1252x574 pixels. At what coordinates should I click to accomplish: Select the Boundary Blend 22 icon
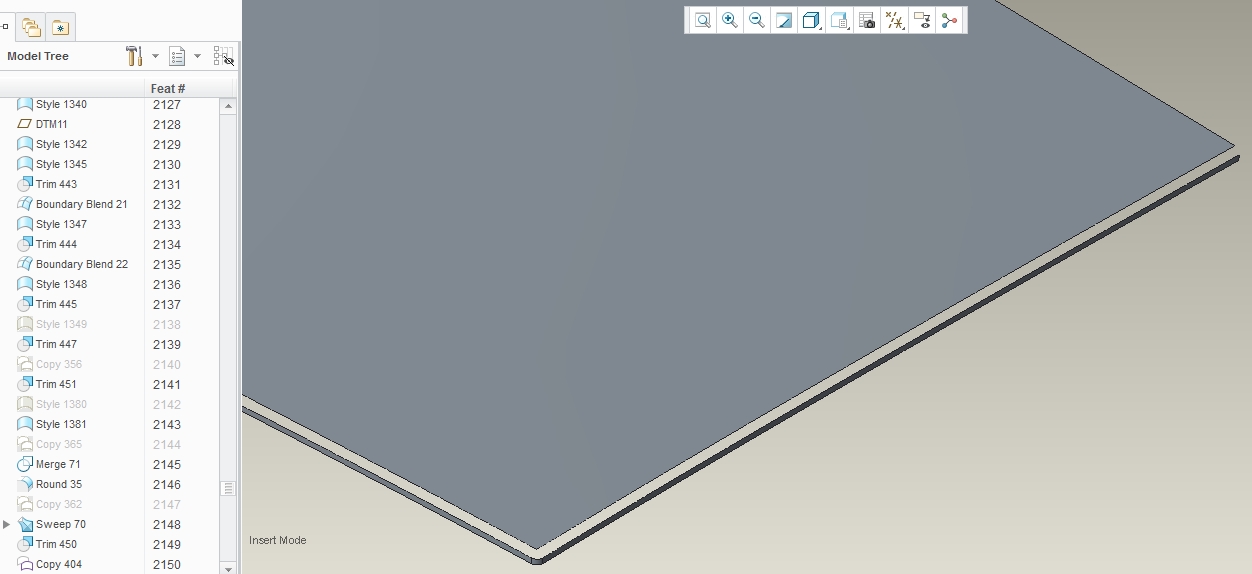(x=25, y=264)
